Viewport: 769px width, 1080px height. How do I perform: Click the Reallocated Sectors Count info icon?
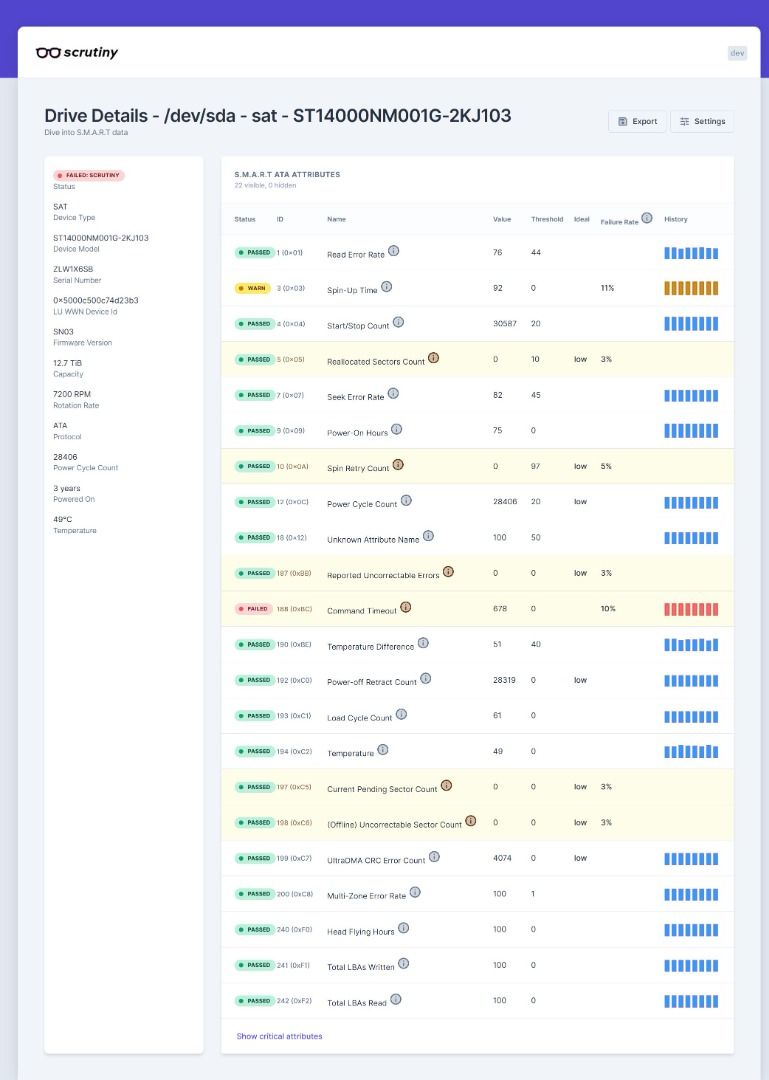click(x=433, y=357)
